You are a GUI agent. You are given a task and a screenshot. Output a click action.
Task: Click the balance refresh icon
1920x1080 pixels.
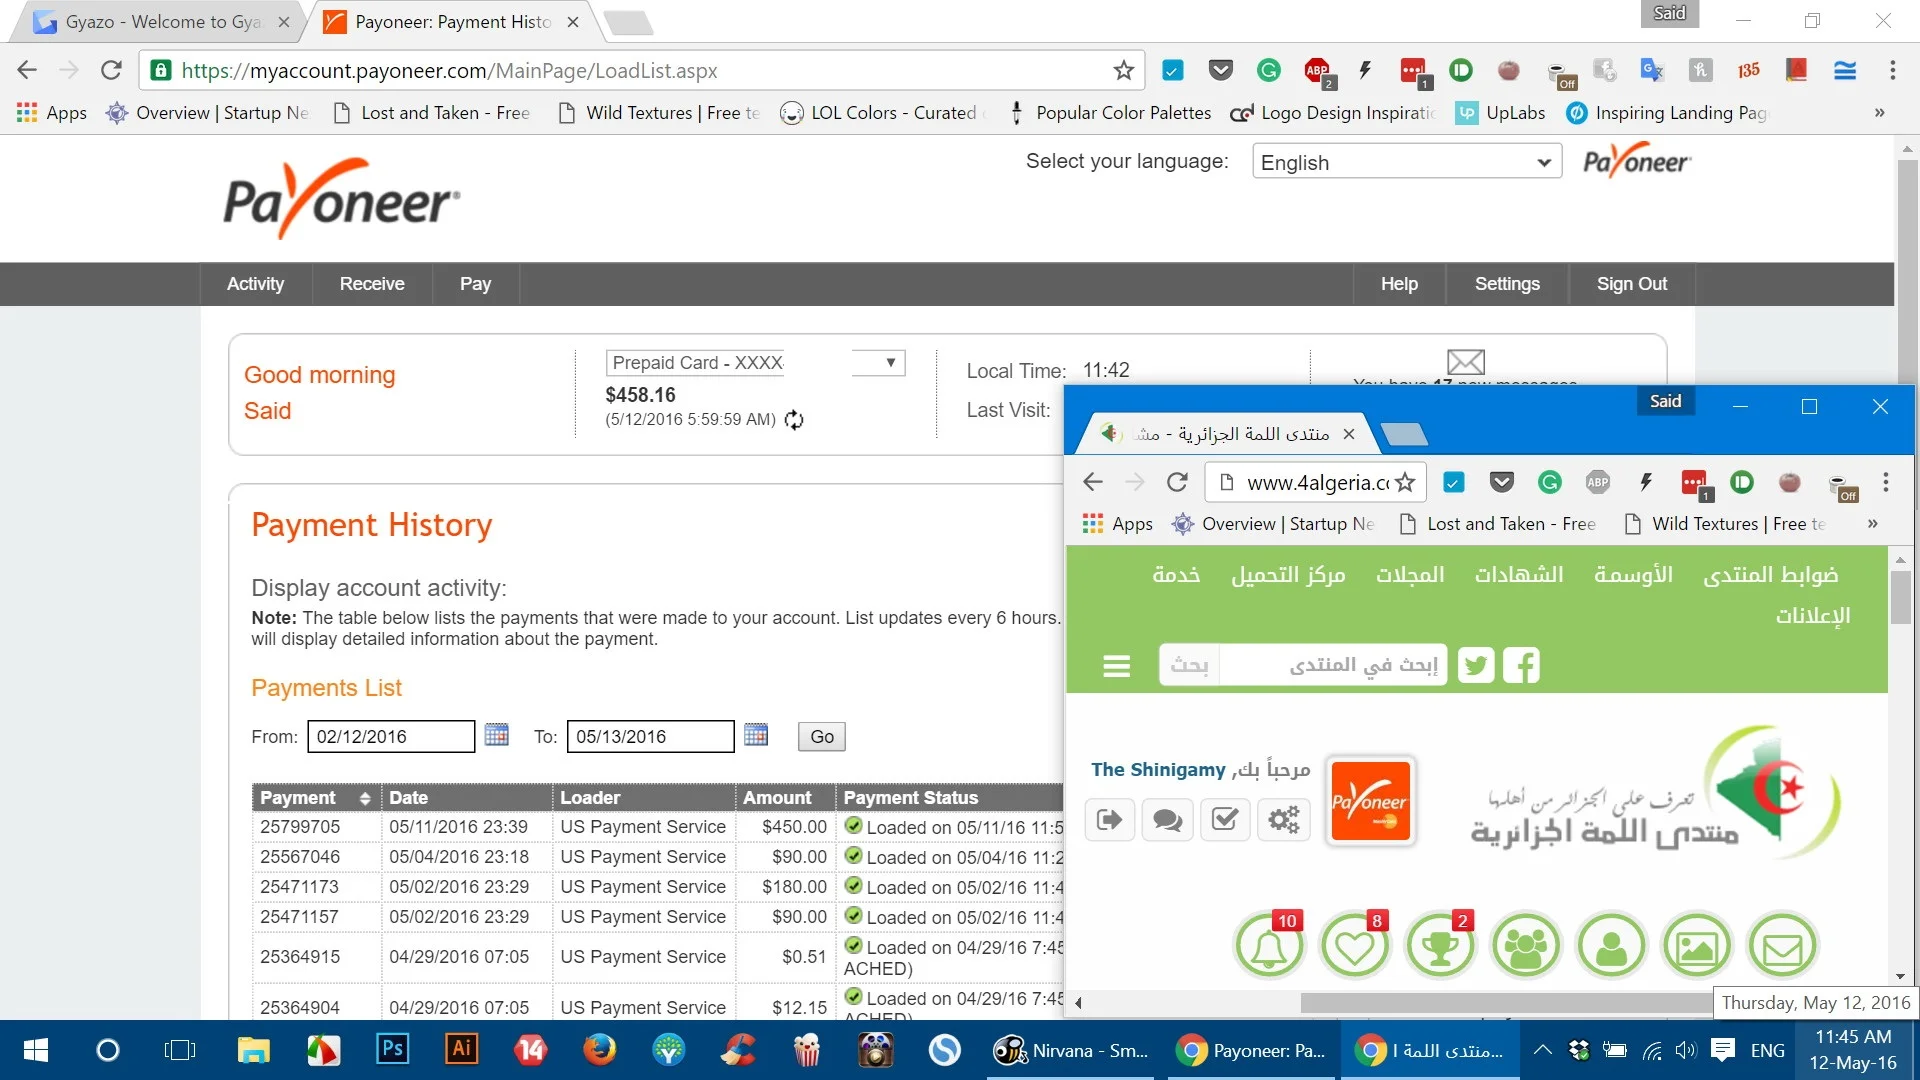pos(794,420)
